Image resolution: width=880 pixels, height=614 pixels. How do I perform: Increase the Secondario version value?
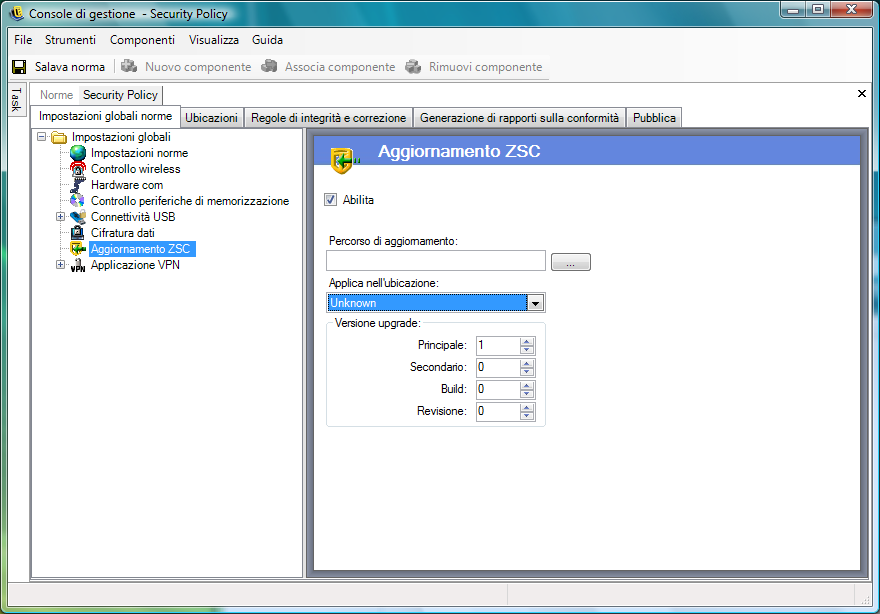pyautogui.click(x=526, y=363)
